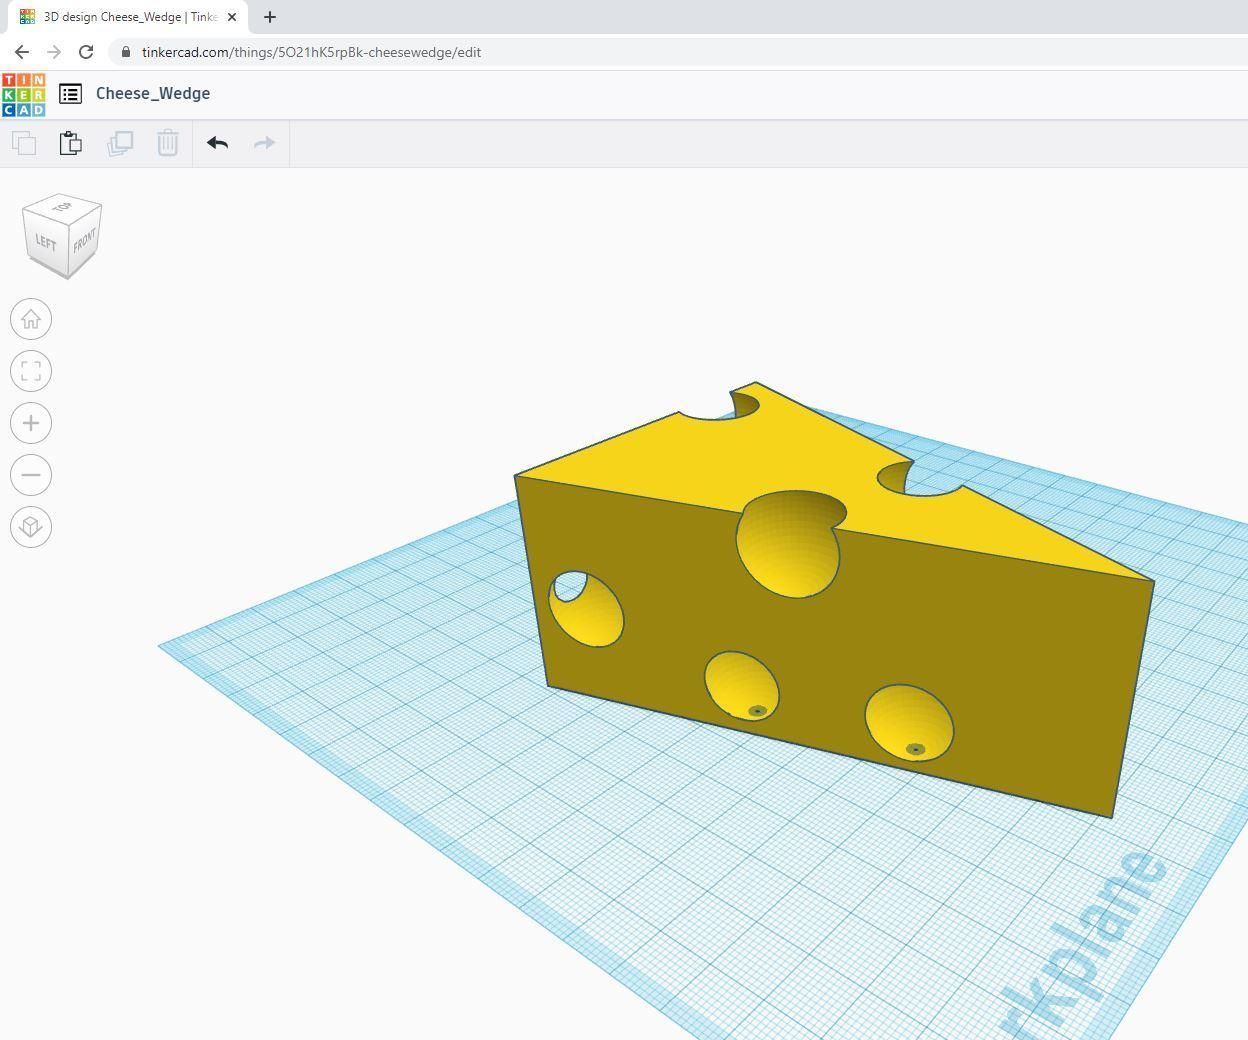Viewport: 1248px width, 1040px height.
Task: Click the tinkercad.com address bar
Action: click(x=676, y=52)
